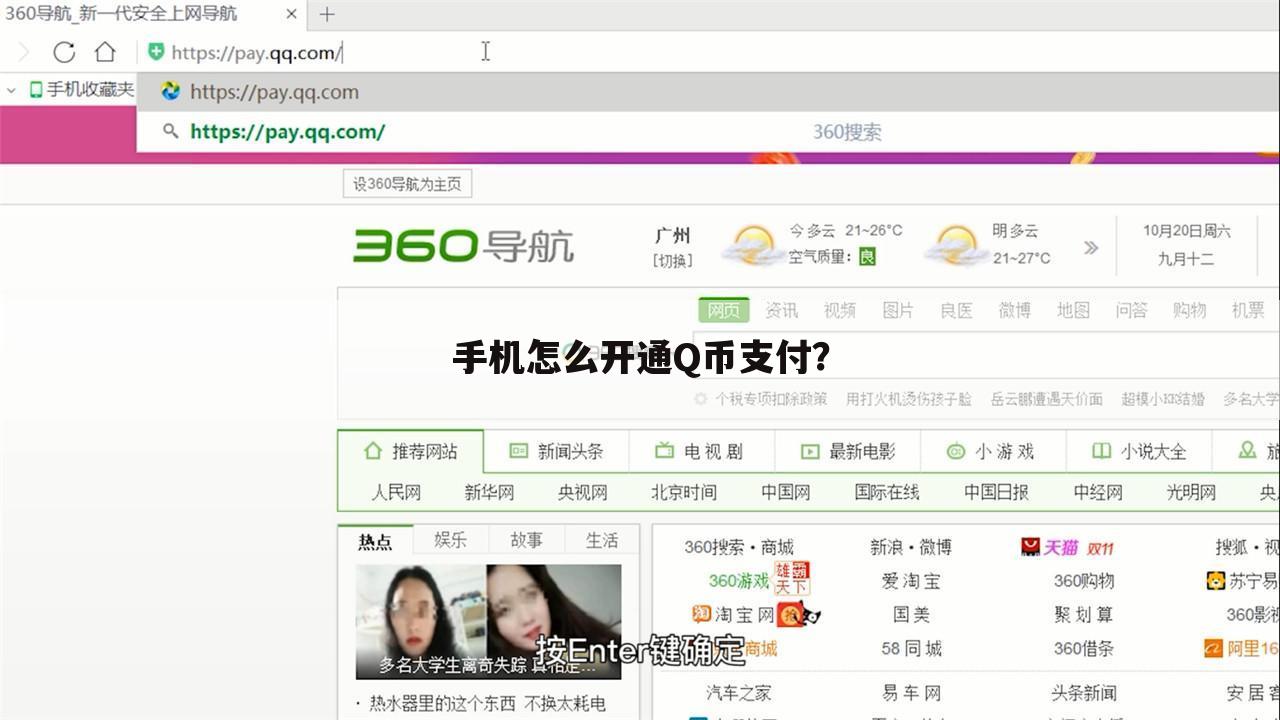The width and height of the screenshot is (1280, 720).
Task: Click today's weather cloud icon
Action: (751, 245)
